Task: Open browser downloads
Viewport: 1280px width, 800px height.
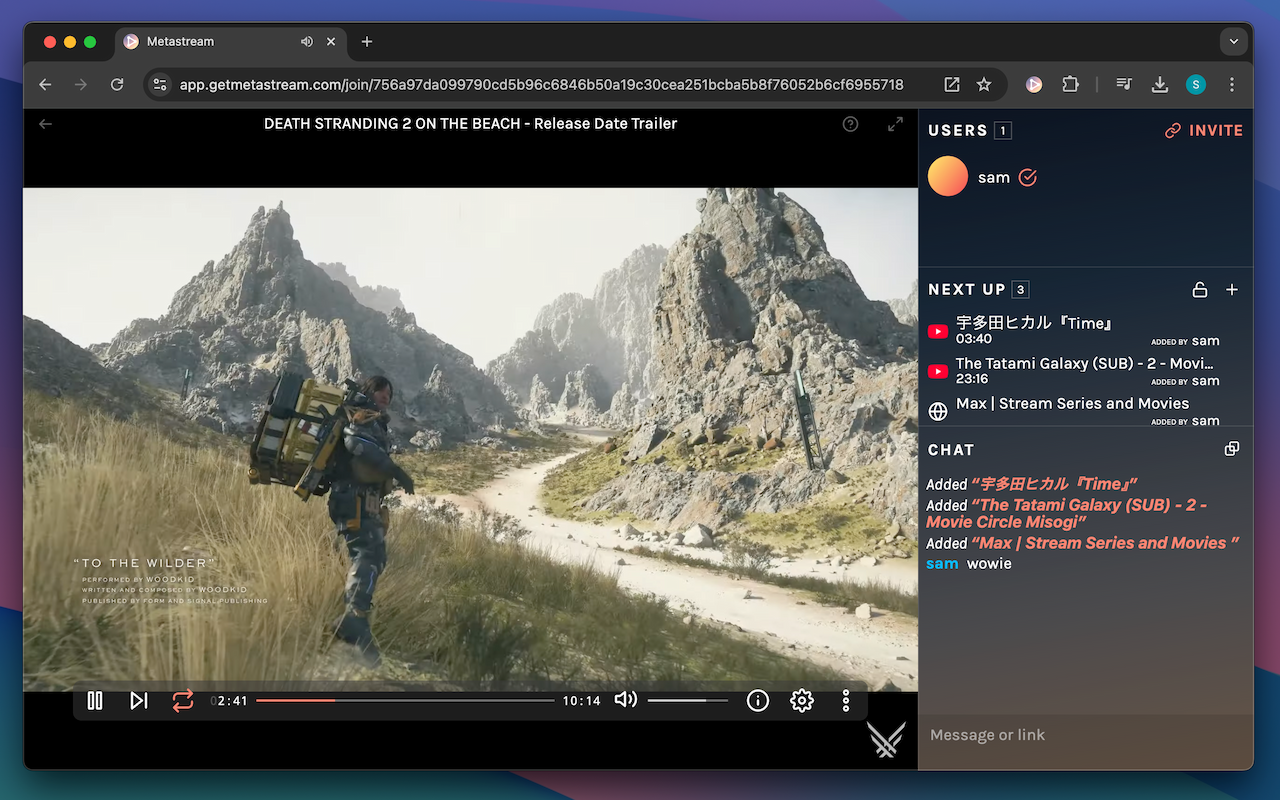Action: pos(1160,85)
